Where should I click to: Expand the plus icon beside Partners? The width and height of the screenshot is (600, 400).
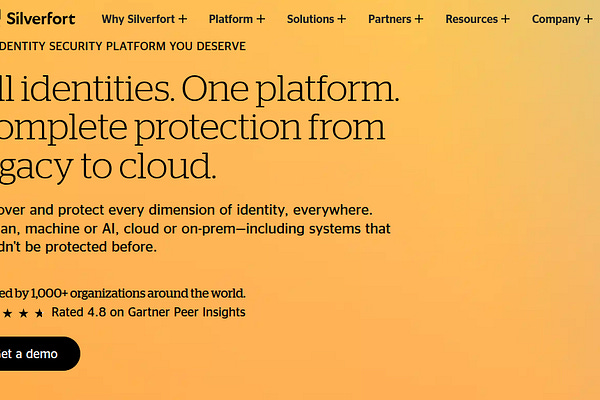tap(419, 19)
